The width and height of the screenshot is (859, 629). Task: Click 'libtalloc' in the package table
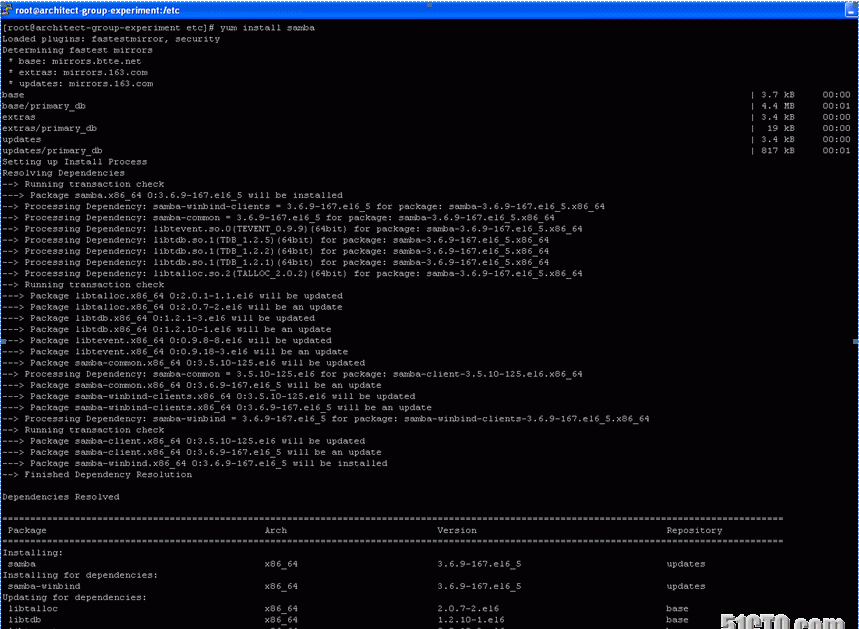(x=33, y=609)
